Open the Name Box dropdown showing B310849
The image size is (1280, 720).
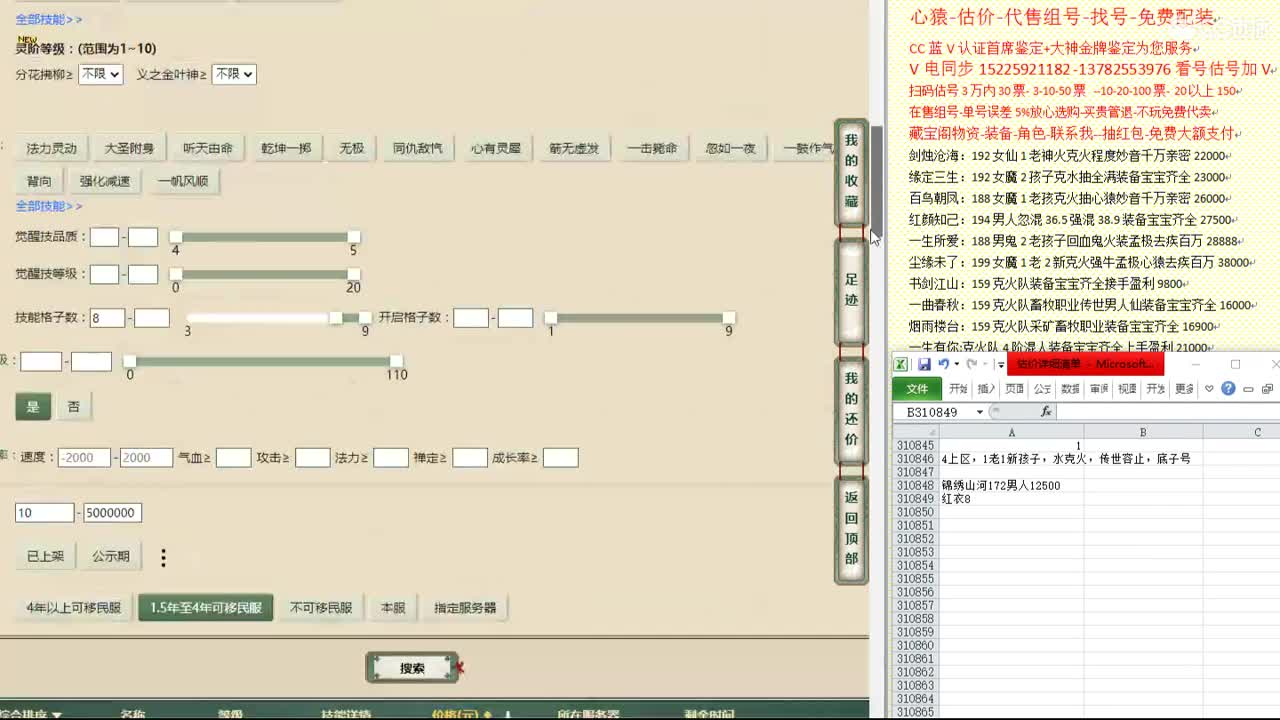tap(980, 411)
